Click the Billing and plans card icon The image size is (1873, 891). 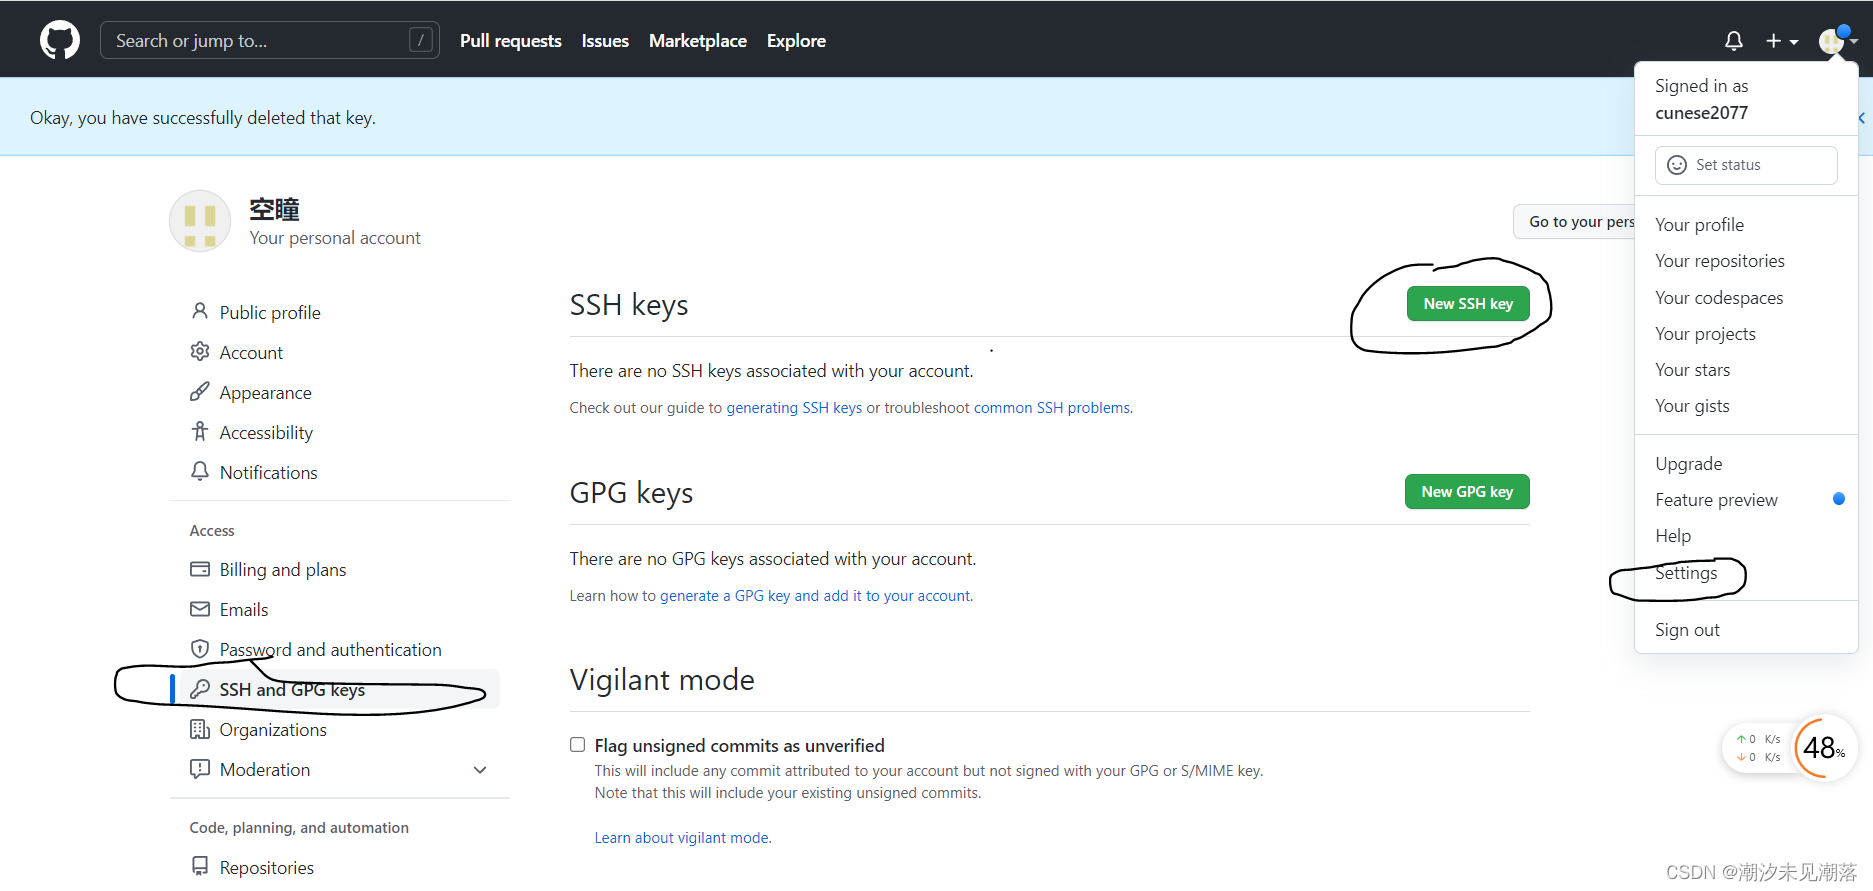pyautogui.click(x=200, y=569)
